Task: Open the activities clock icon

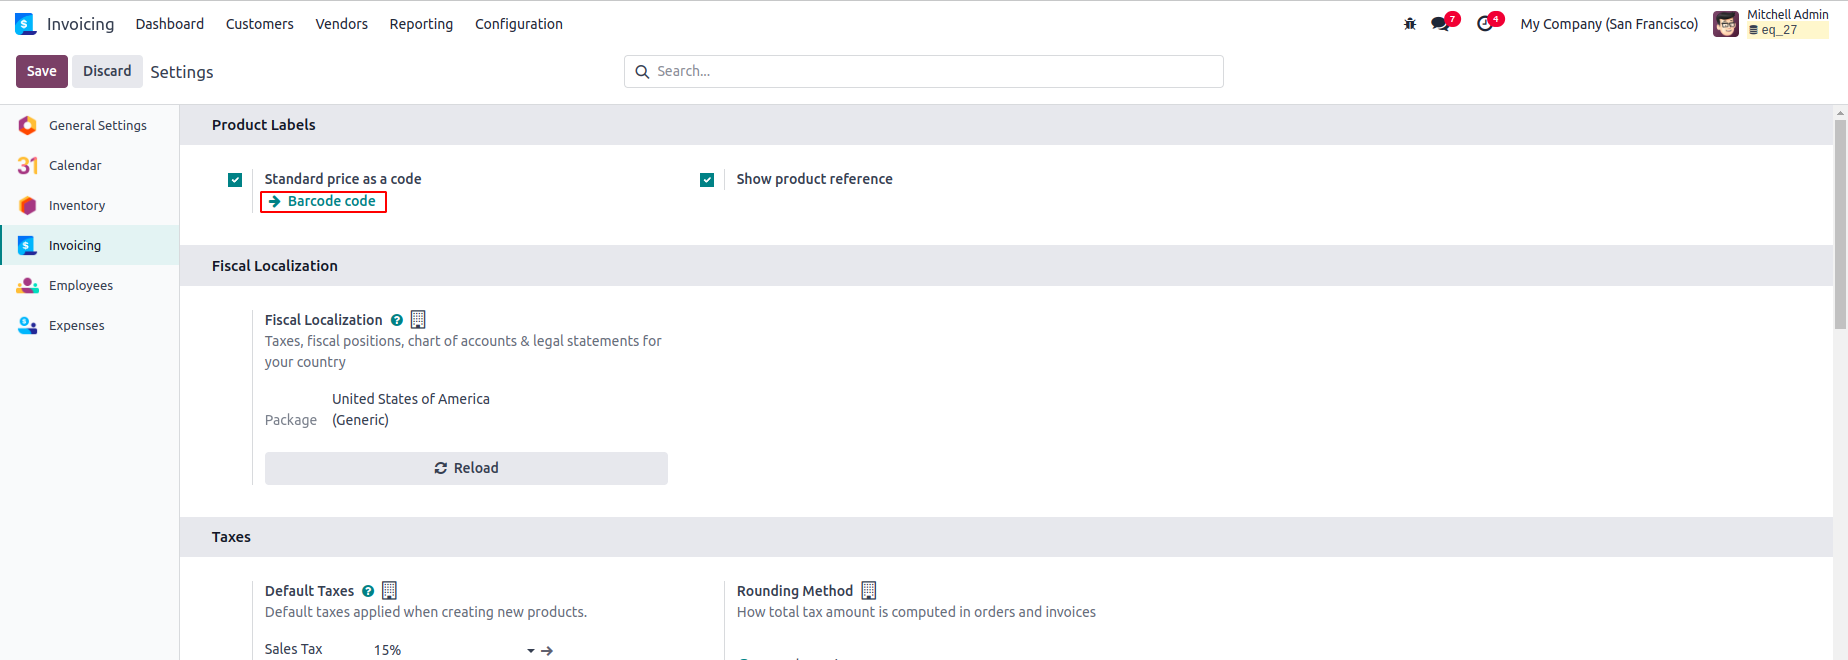Action: pos(1485,24)
